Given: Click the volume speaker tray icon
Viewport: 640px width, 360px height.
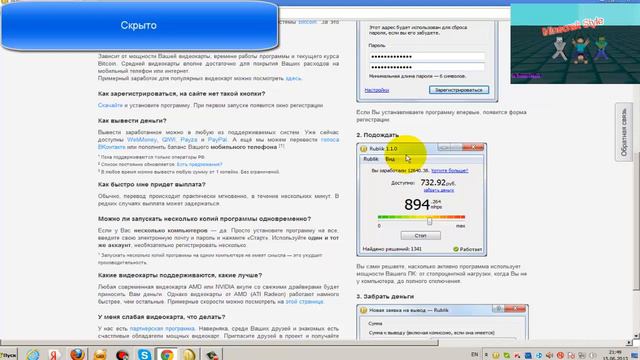Looking at the screenshot, I should pos(549,356).
